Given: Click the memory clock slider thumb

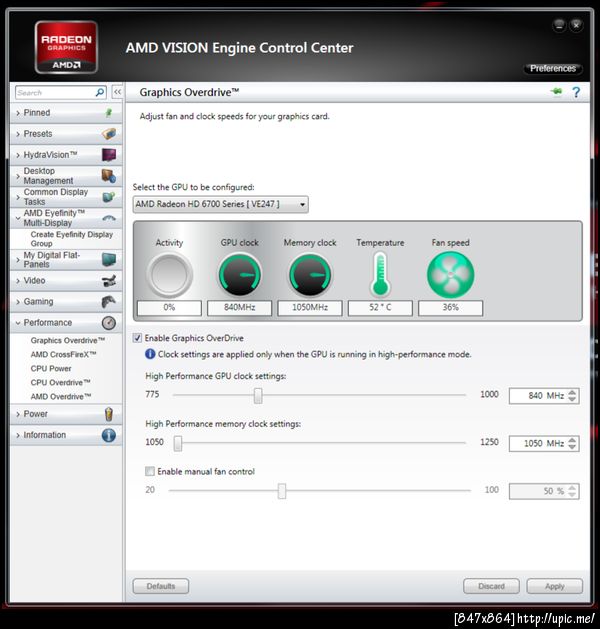Looking at the screenshot, I should (178, 443).
